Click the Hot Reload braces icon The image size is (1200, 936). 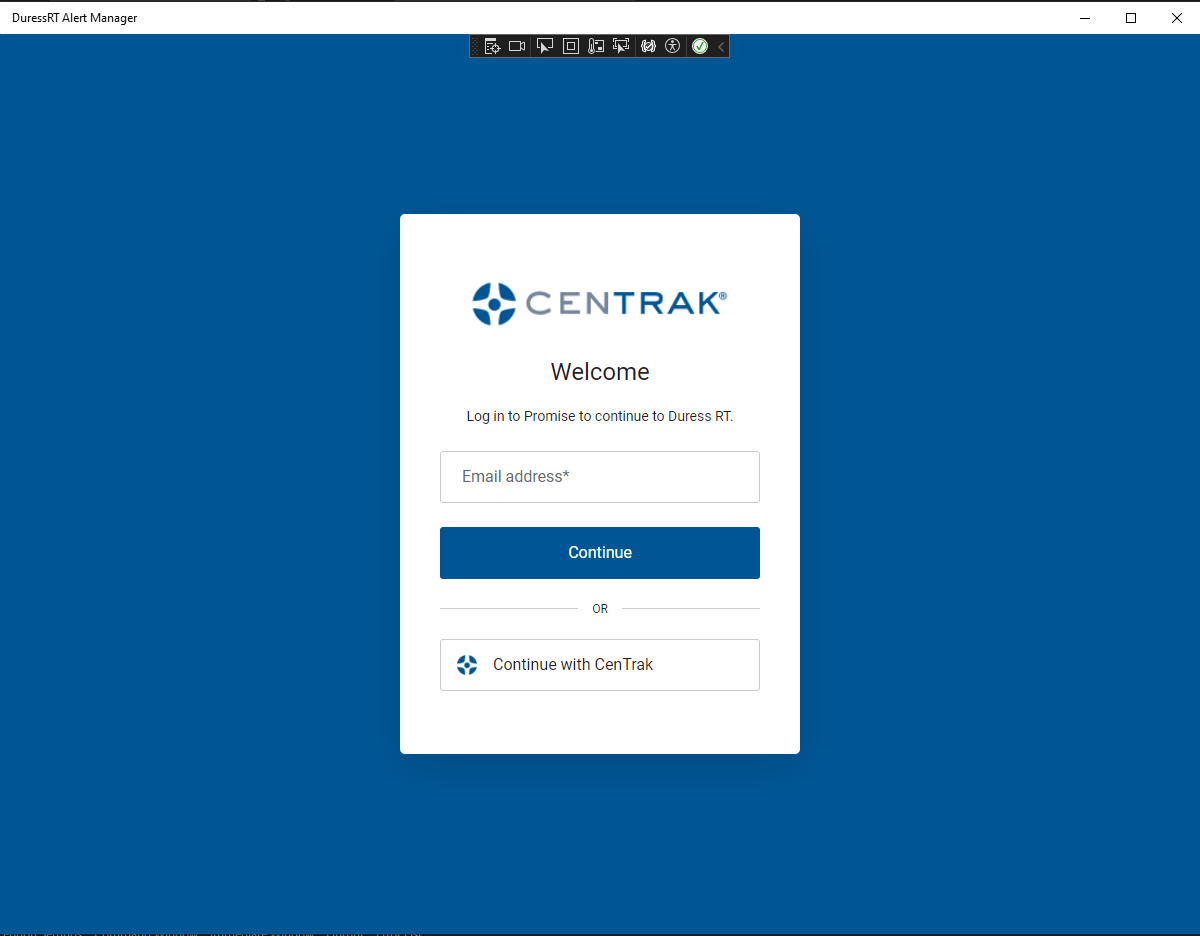tap(648, 46)
